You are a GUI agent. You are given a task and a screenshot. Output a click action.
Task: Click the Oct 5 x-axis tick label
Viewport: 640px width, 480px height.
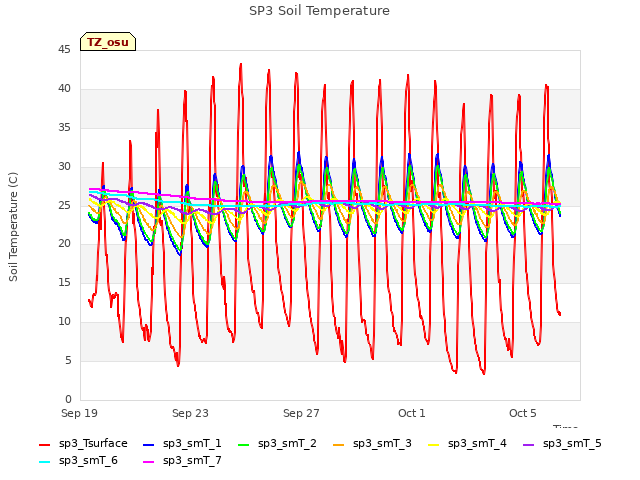(x=523, y=413)
